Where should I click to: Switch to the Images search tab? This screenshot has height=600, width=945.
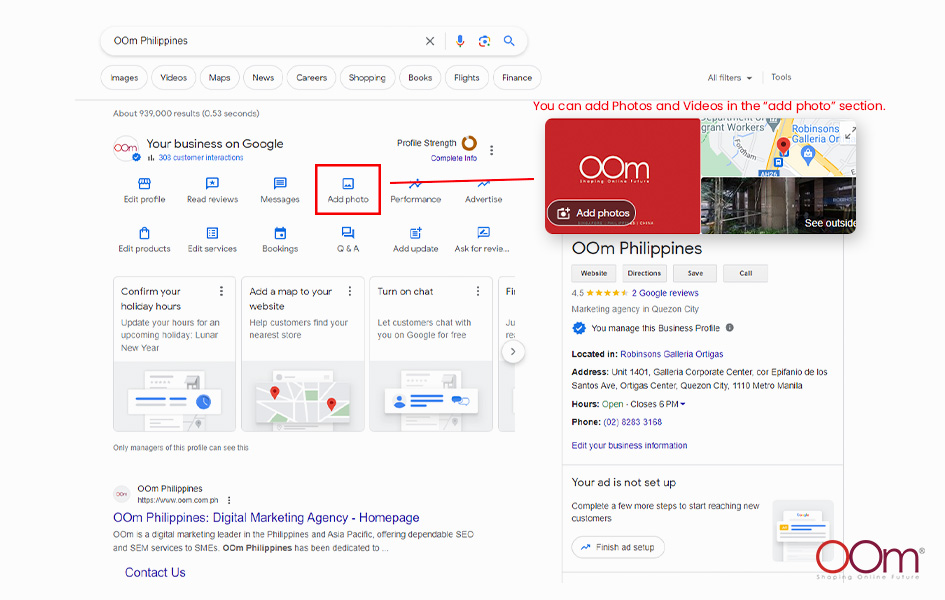(125, 78)
